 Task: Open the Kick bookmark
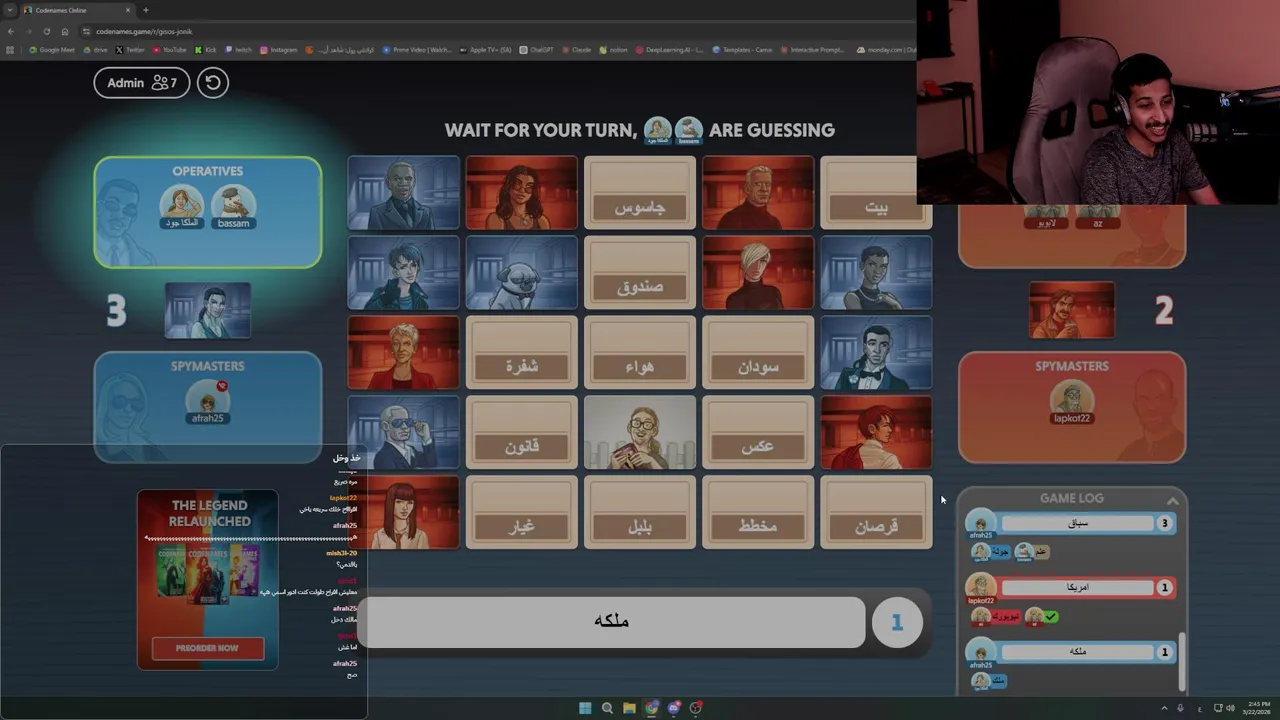[205, 49]
